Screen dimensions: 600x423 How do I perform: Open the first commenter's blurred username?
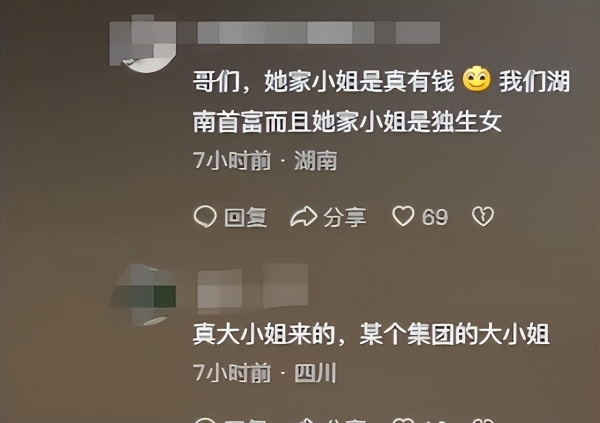(x=318, y=33)
